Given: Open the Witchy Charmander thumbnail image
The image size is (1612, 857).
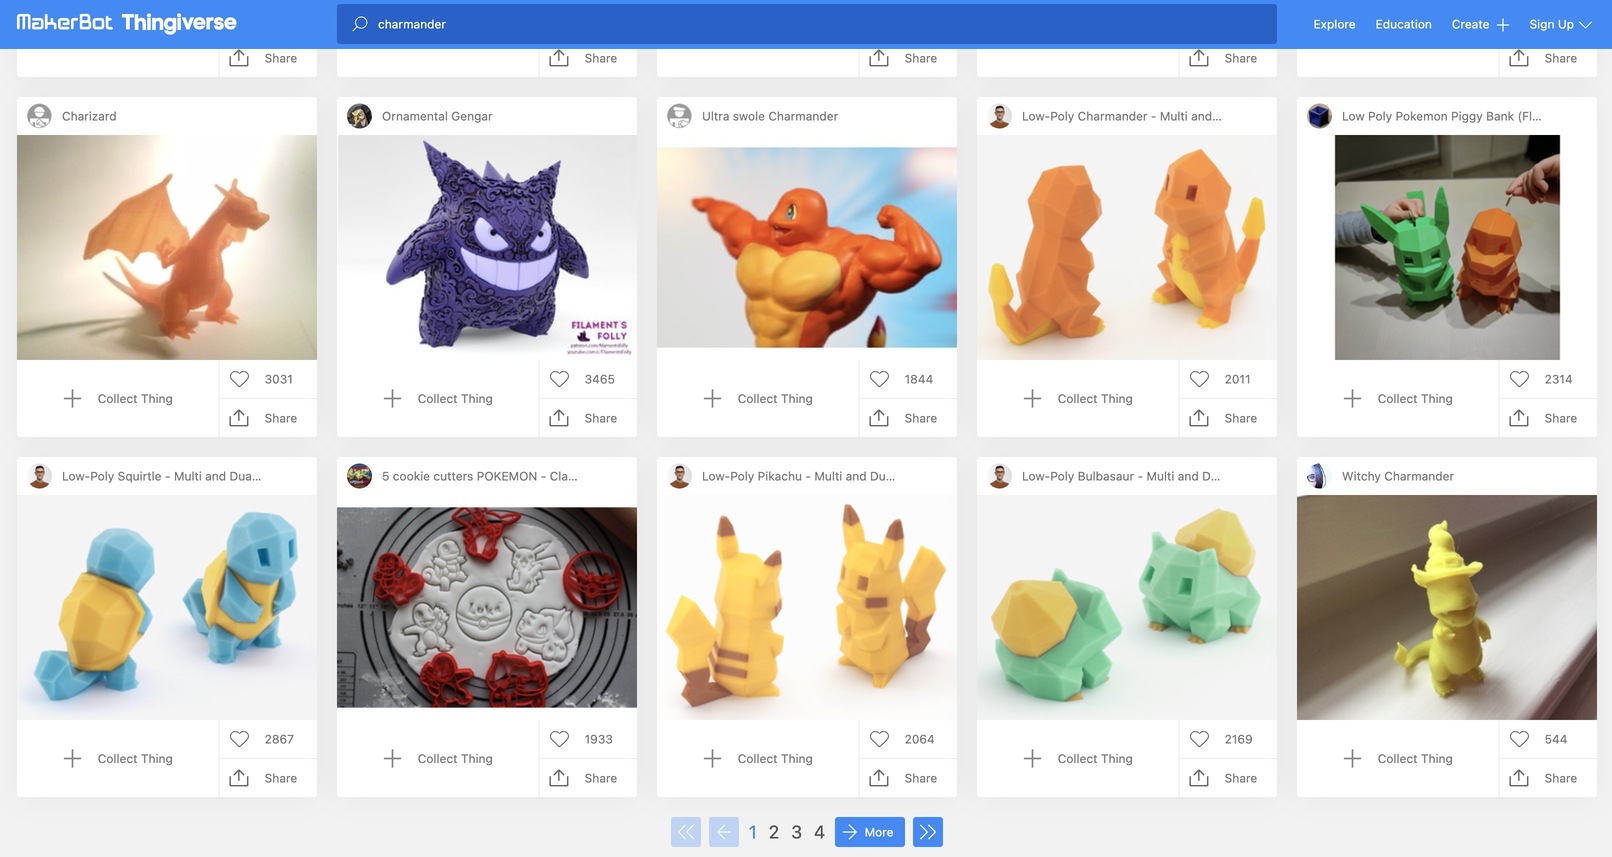Looking at the screenshot, I should point(1447,607).
